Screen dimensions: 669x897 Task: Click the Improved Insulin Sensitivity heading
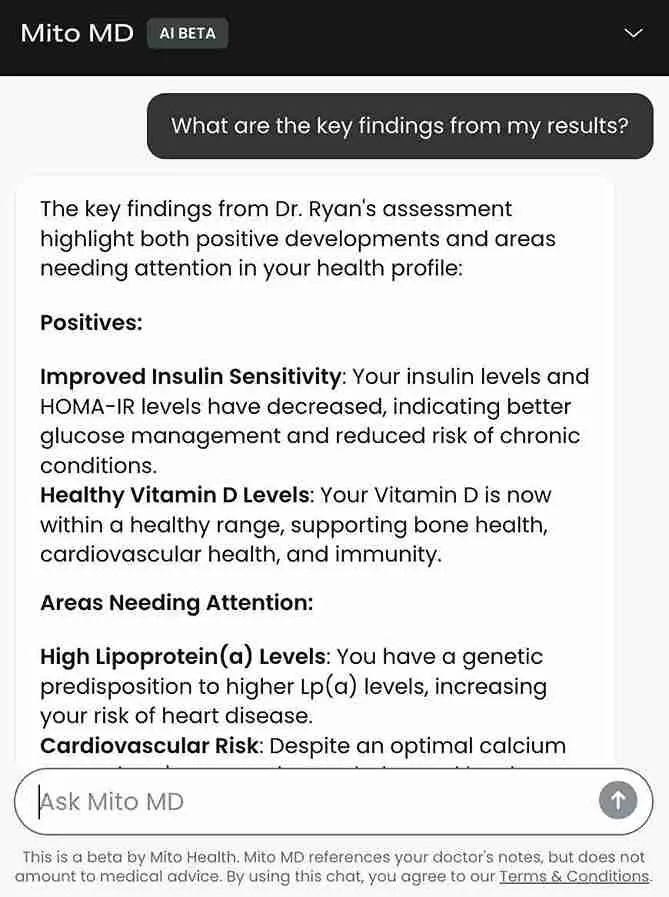tap(190, 377)
